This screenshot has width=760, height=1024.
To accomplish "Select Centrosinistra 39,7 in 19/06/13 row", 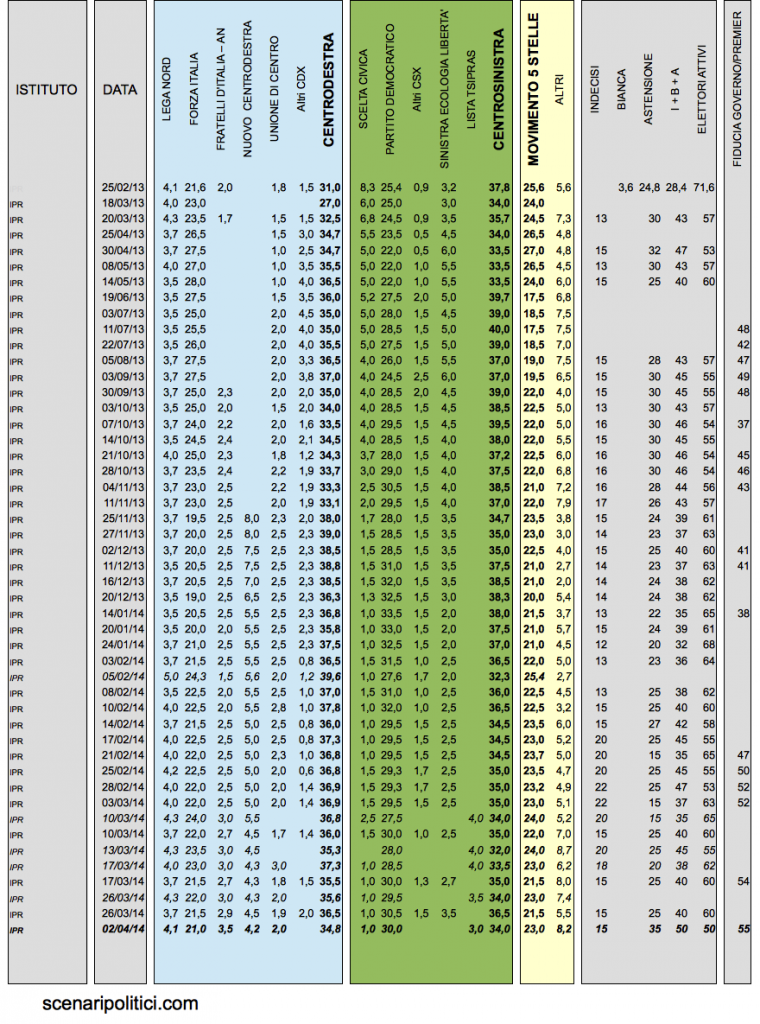I will coord(499,298).
